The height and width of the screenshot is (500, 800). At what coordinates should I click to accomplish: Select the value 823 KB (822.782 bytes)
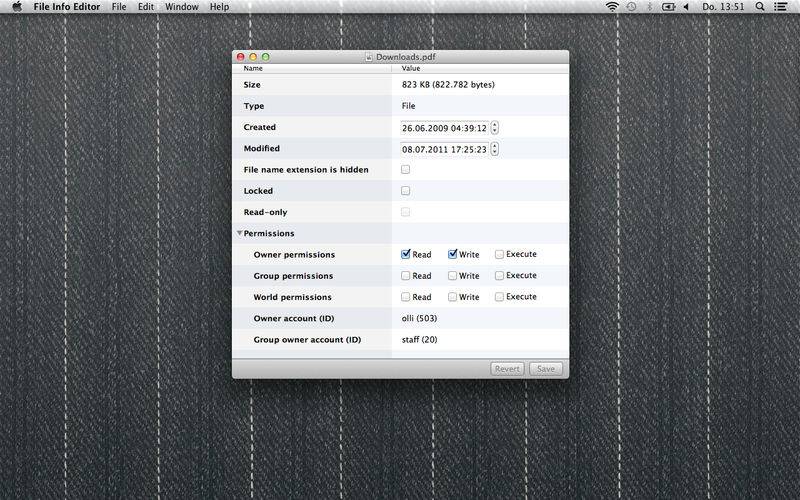tap(448, 85)
